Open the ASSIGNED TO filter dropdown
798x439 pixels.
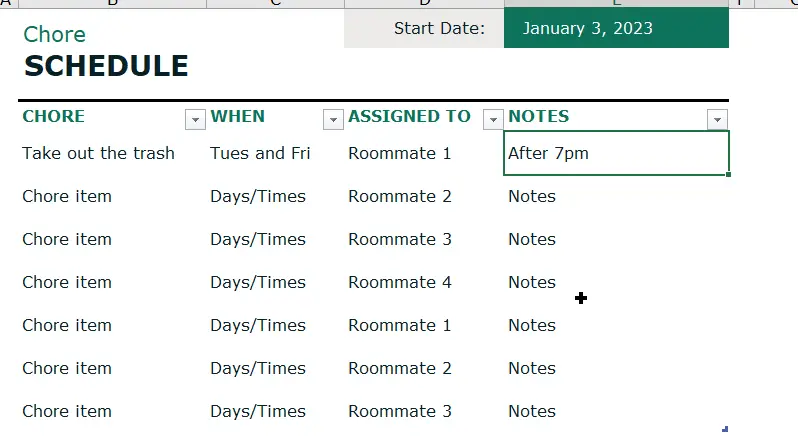click(x=493, y=120)
